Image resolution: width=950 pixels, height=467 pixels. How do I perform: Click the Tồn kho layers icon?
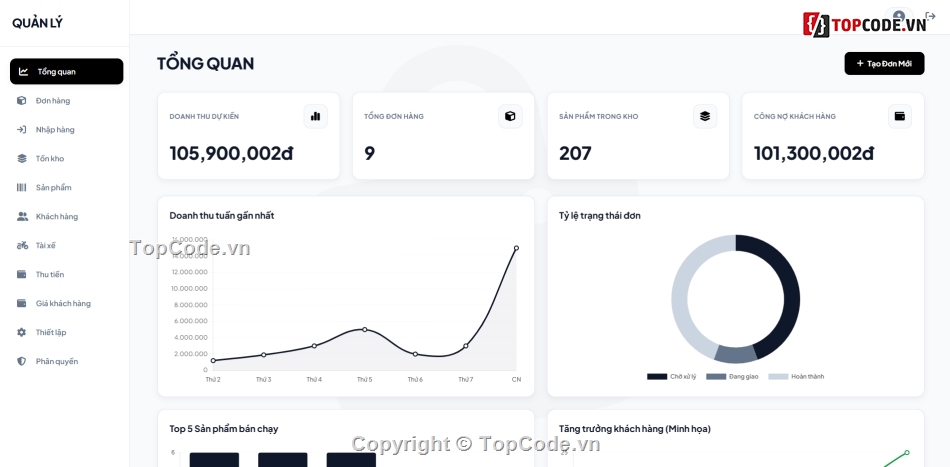[22, 159]
